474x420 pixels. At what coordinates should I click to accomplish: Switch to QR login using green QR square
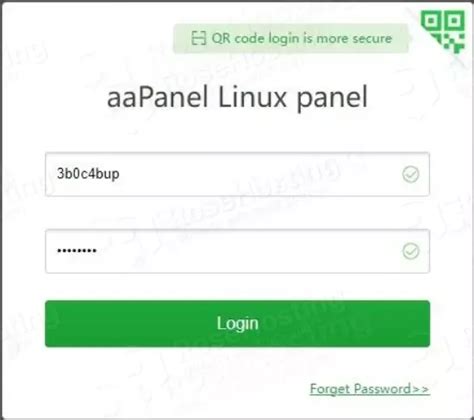[x=443, y=31]
